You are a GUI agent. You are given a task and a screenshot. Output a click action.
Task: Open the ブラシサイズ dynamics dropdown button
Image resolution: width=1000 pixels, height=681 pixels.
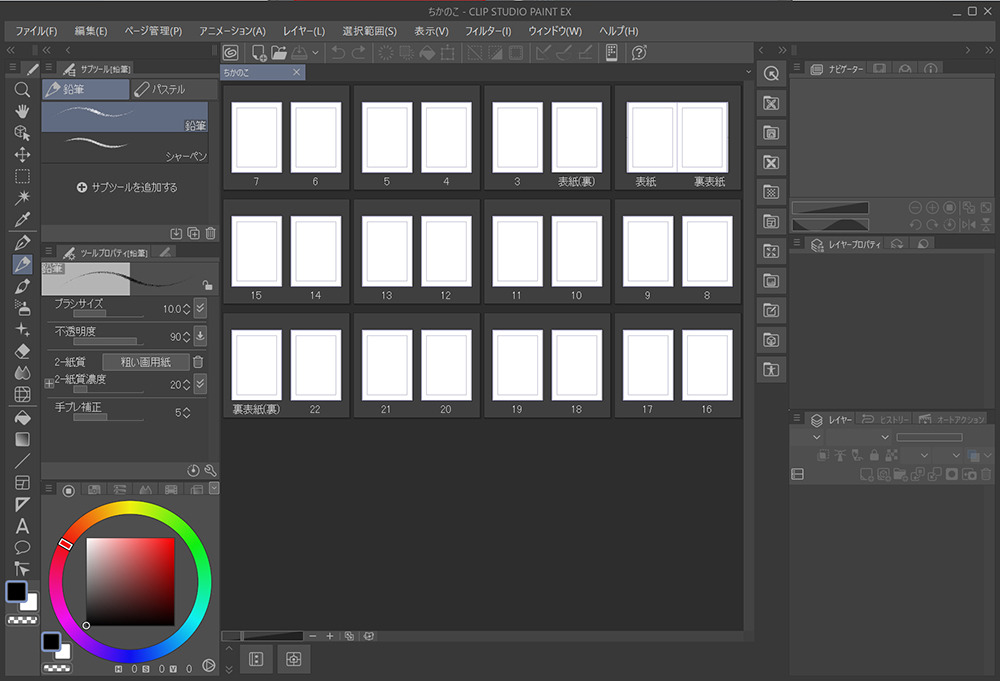(x=200, y=308)
